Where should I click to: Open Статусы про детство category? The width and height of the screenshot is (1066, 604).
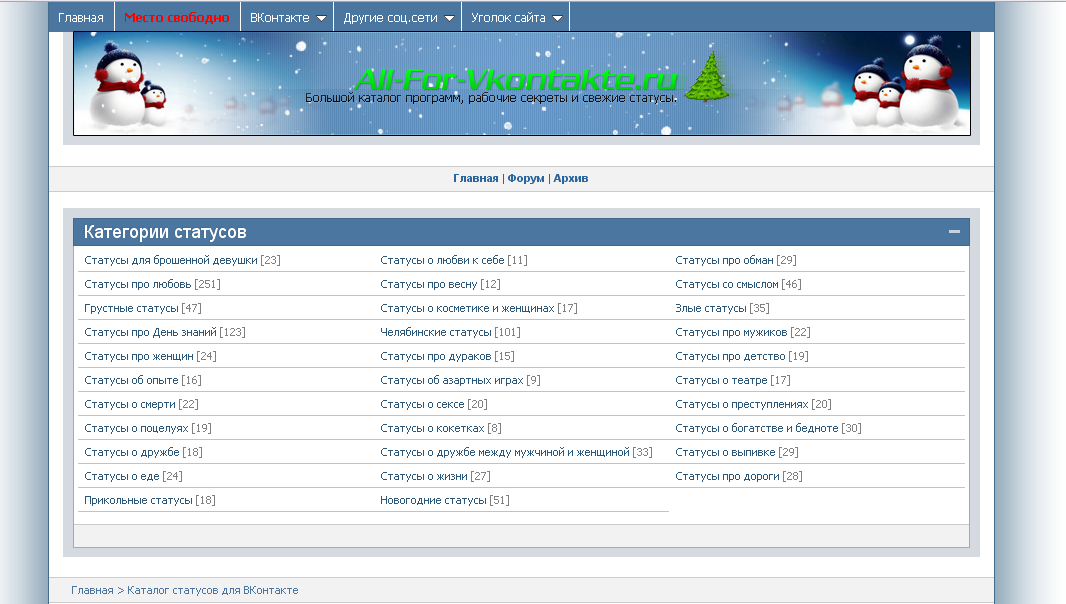(x=730, y=356)
